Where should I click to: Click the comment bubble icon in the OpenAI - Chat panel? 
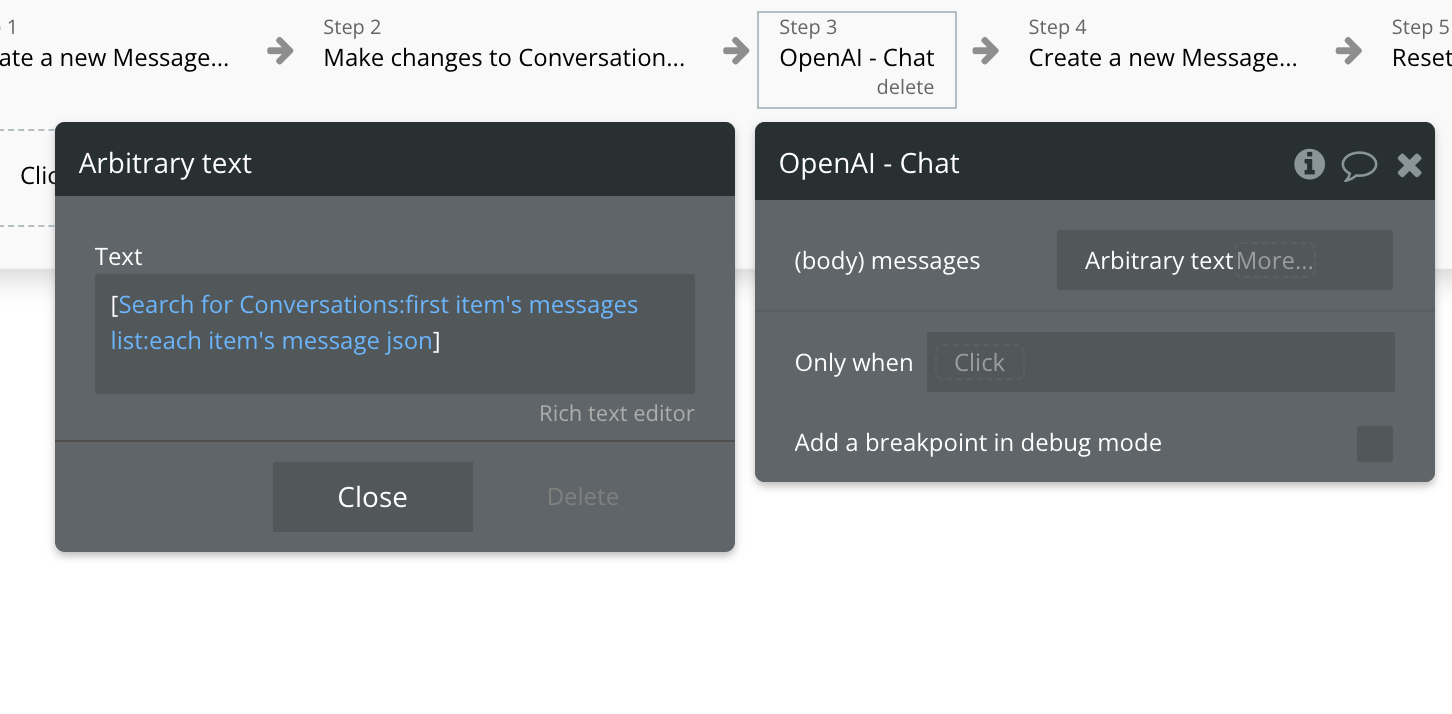(1359, 165)
